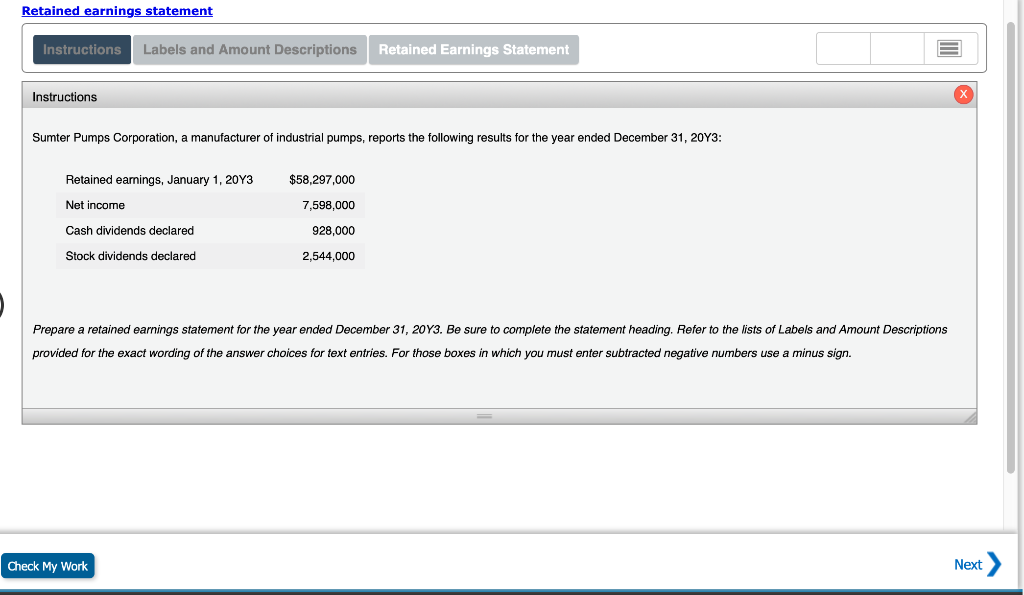Image resolution: width=1024 pixels, height=595 pixels.
Task: Click the Next button
Action: (968, 564)
